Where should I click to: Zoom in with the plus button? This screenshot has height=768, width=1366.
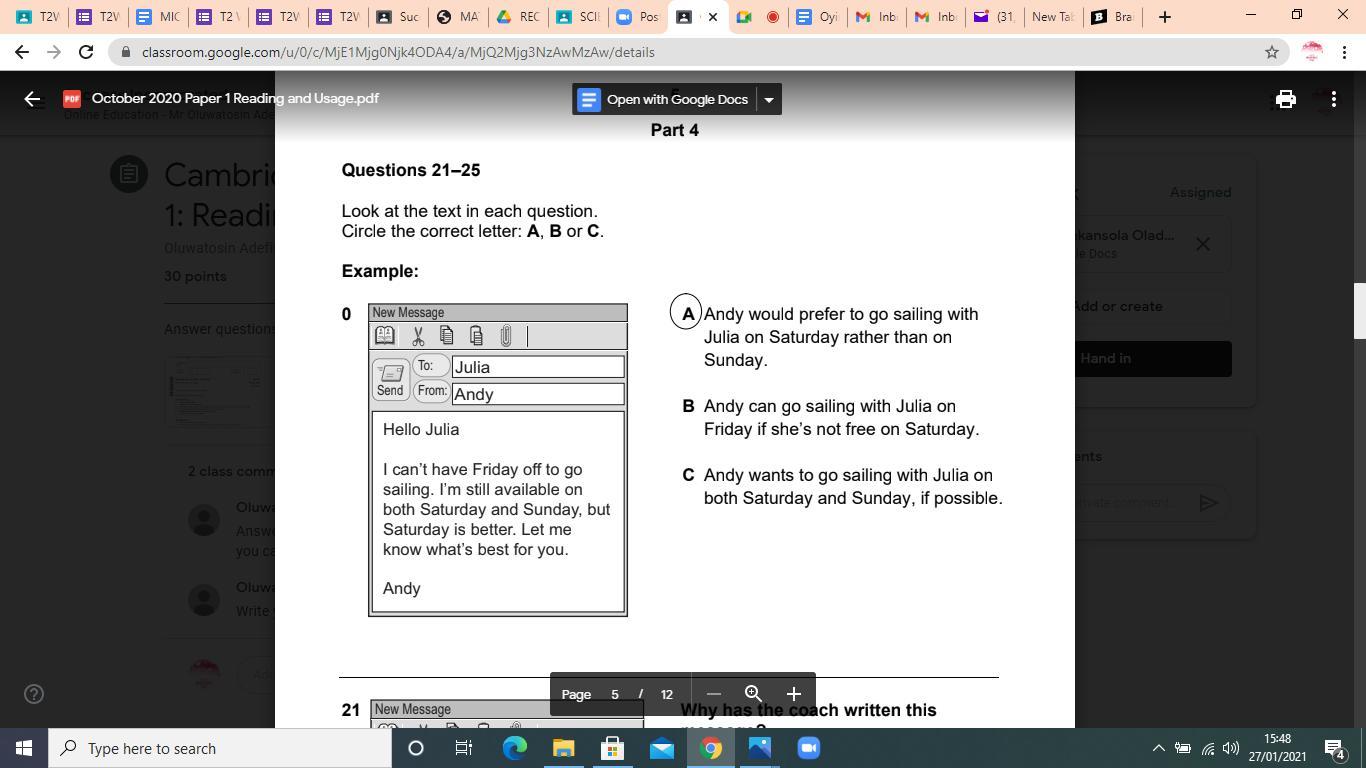[x=793, y=694]
